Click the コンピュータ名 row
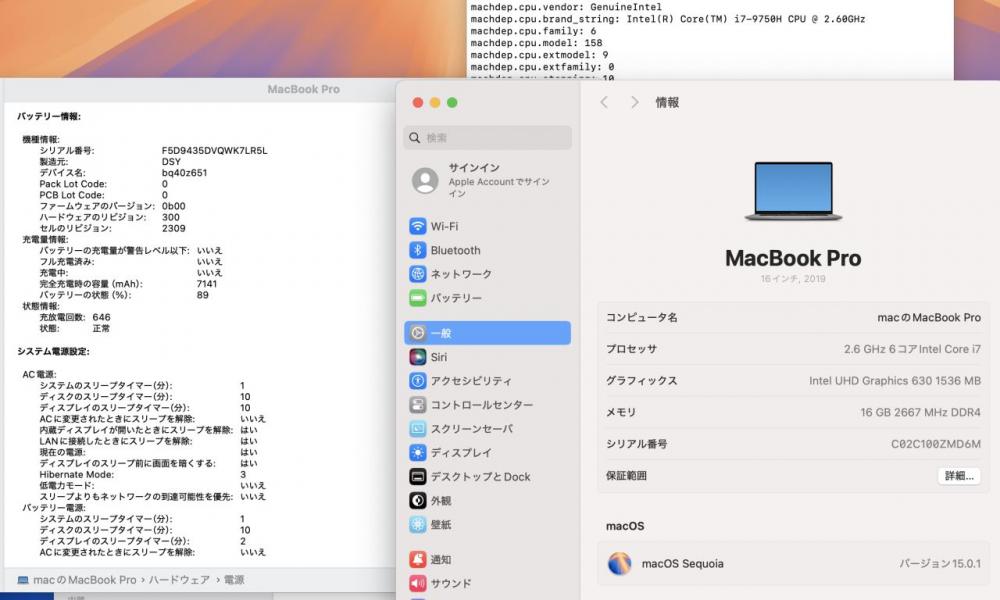 click(x=793, y=318)
